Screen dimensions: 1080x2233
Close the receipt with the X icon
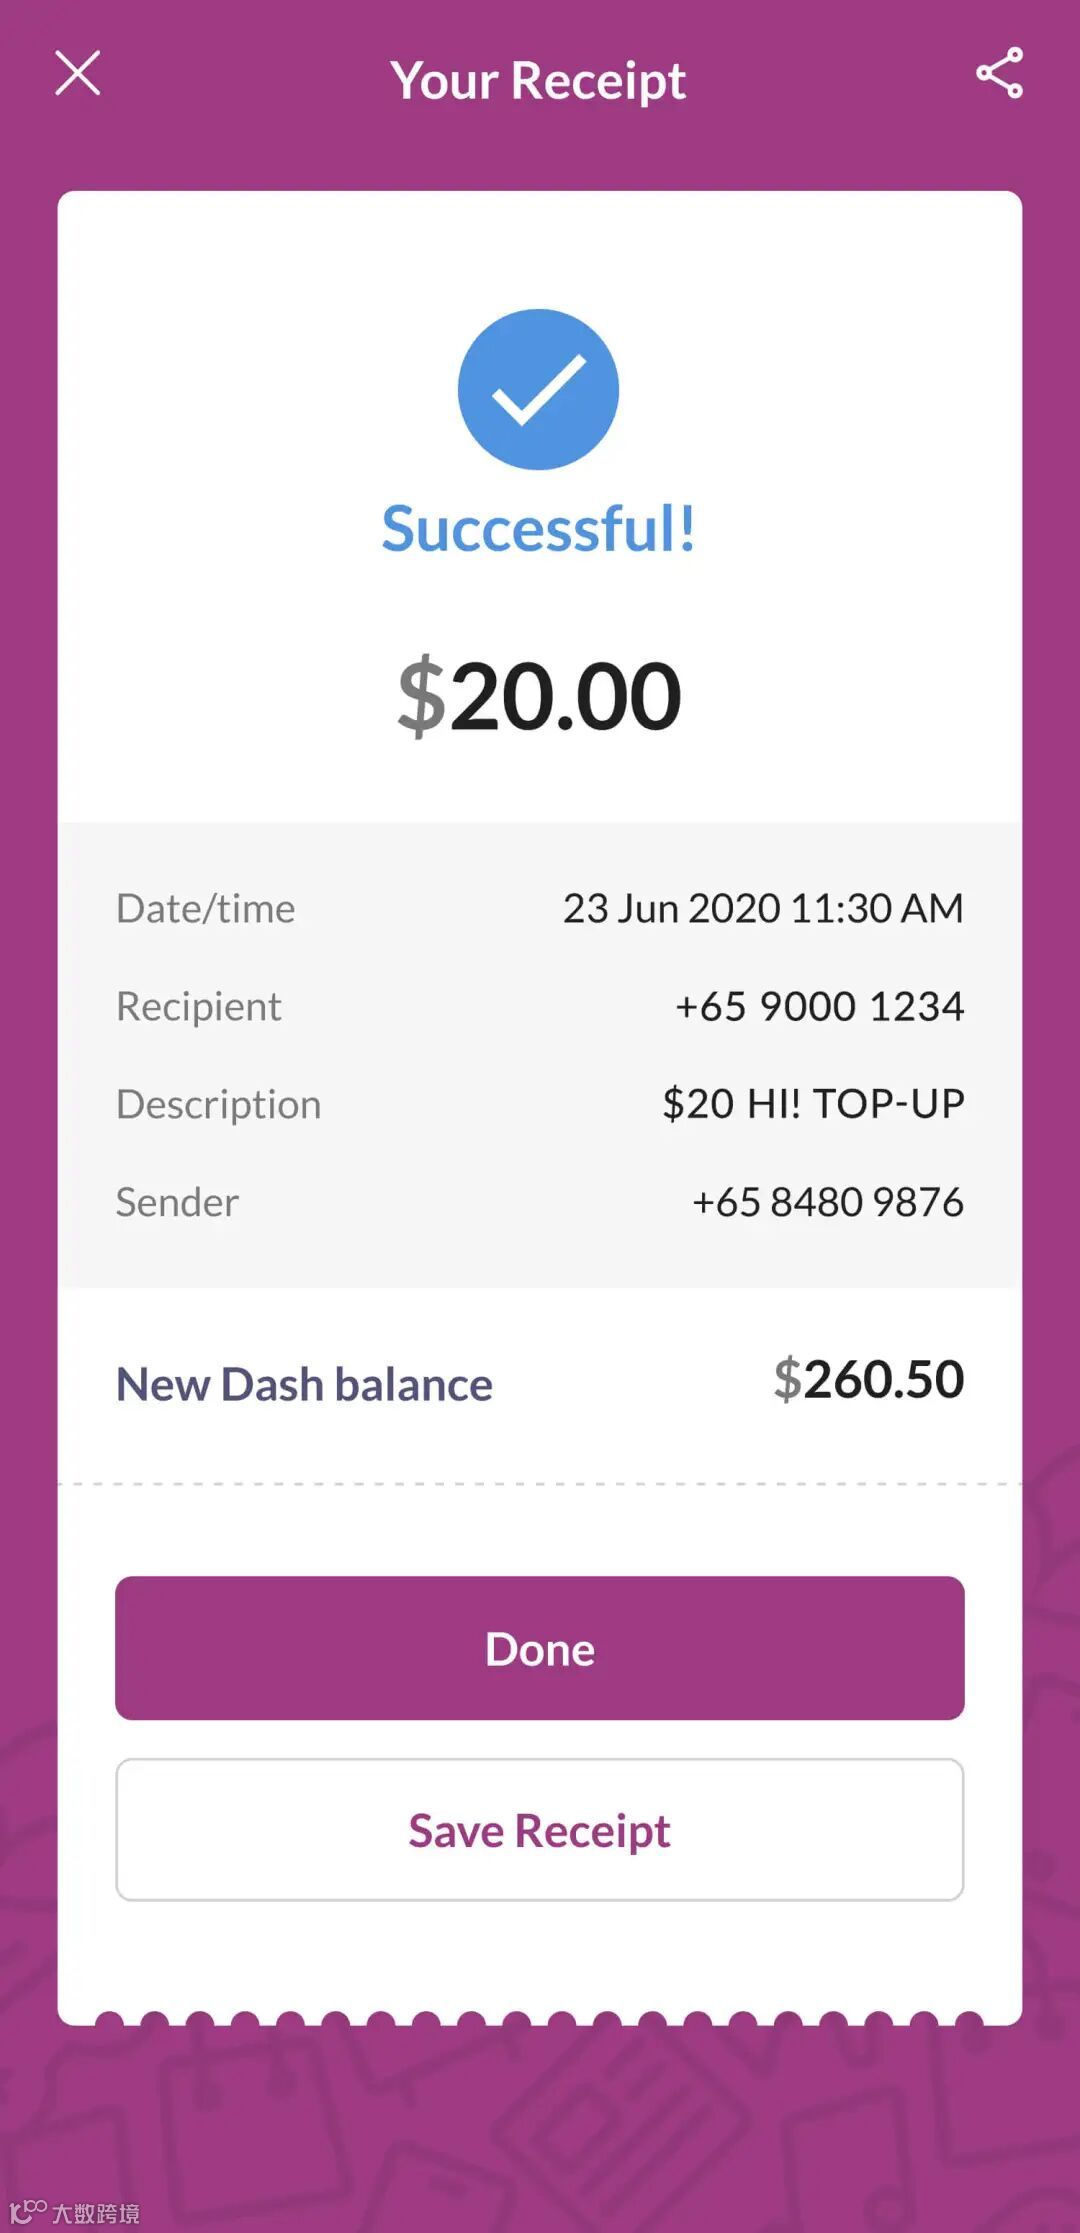(78, 74)
